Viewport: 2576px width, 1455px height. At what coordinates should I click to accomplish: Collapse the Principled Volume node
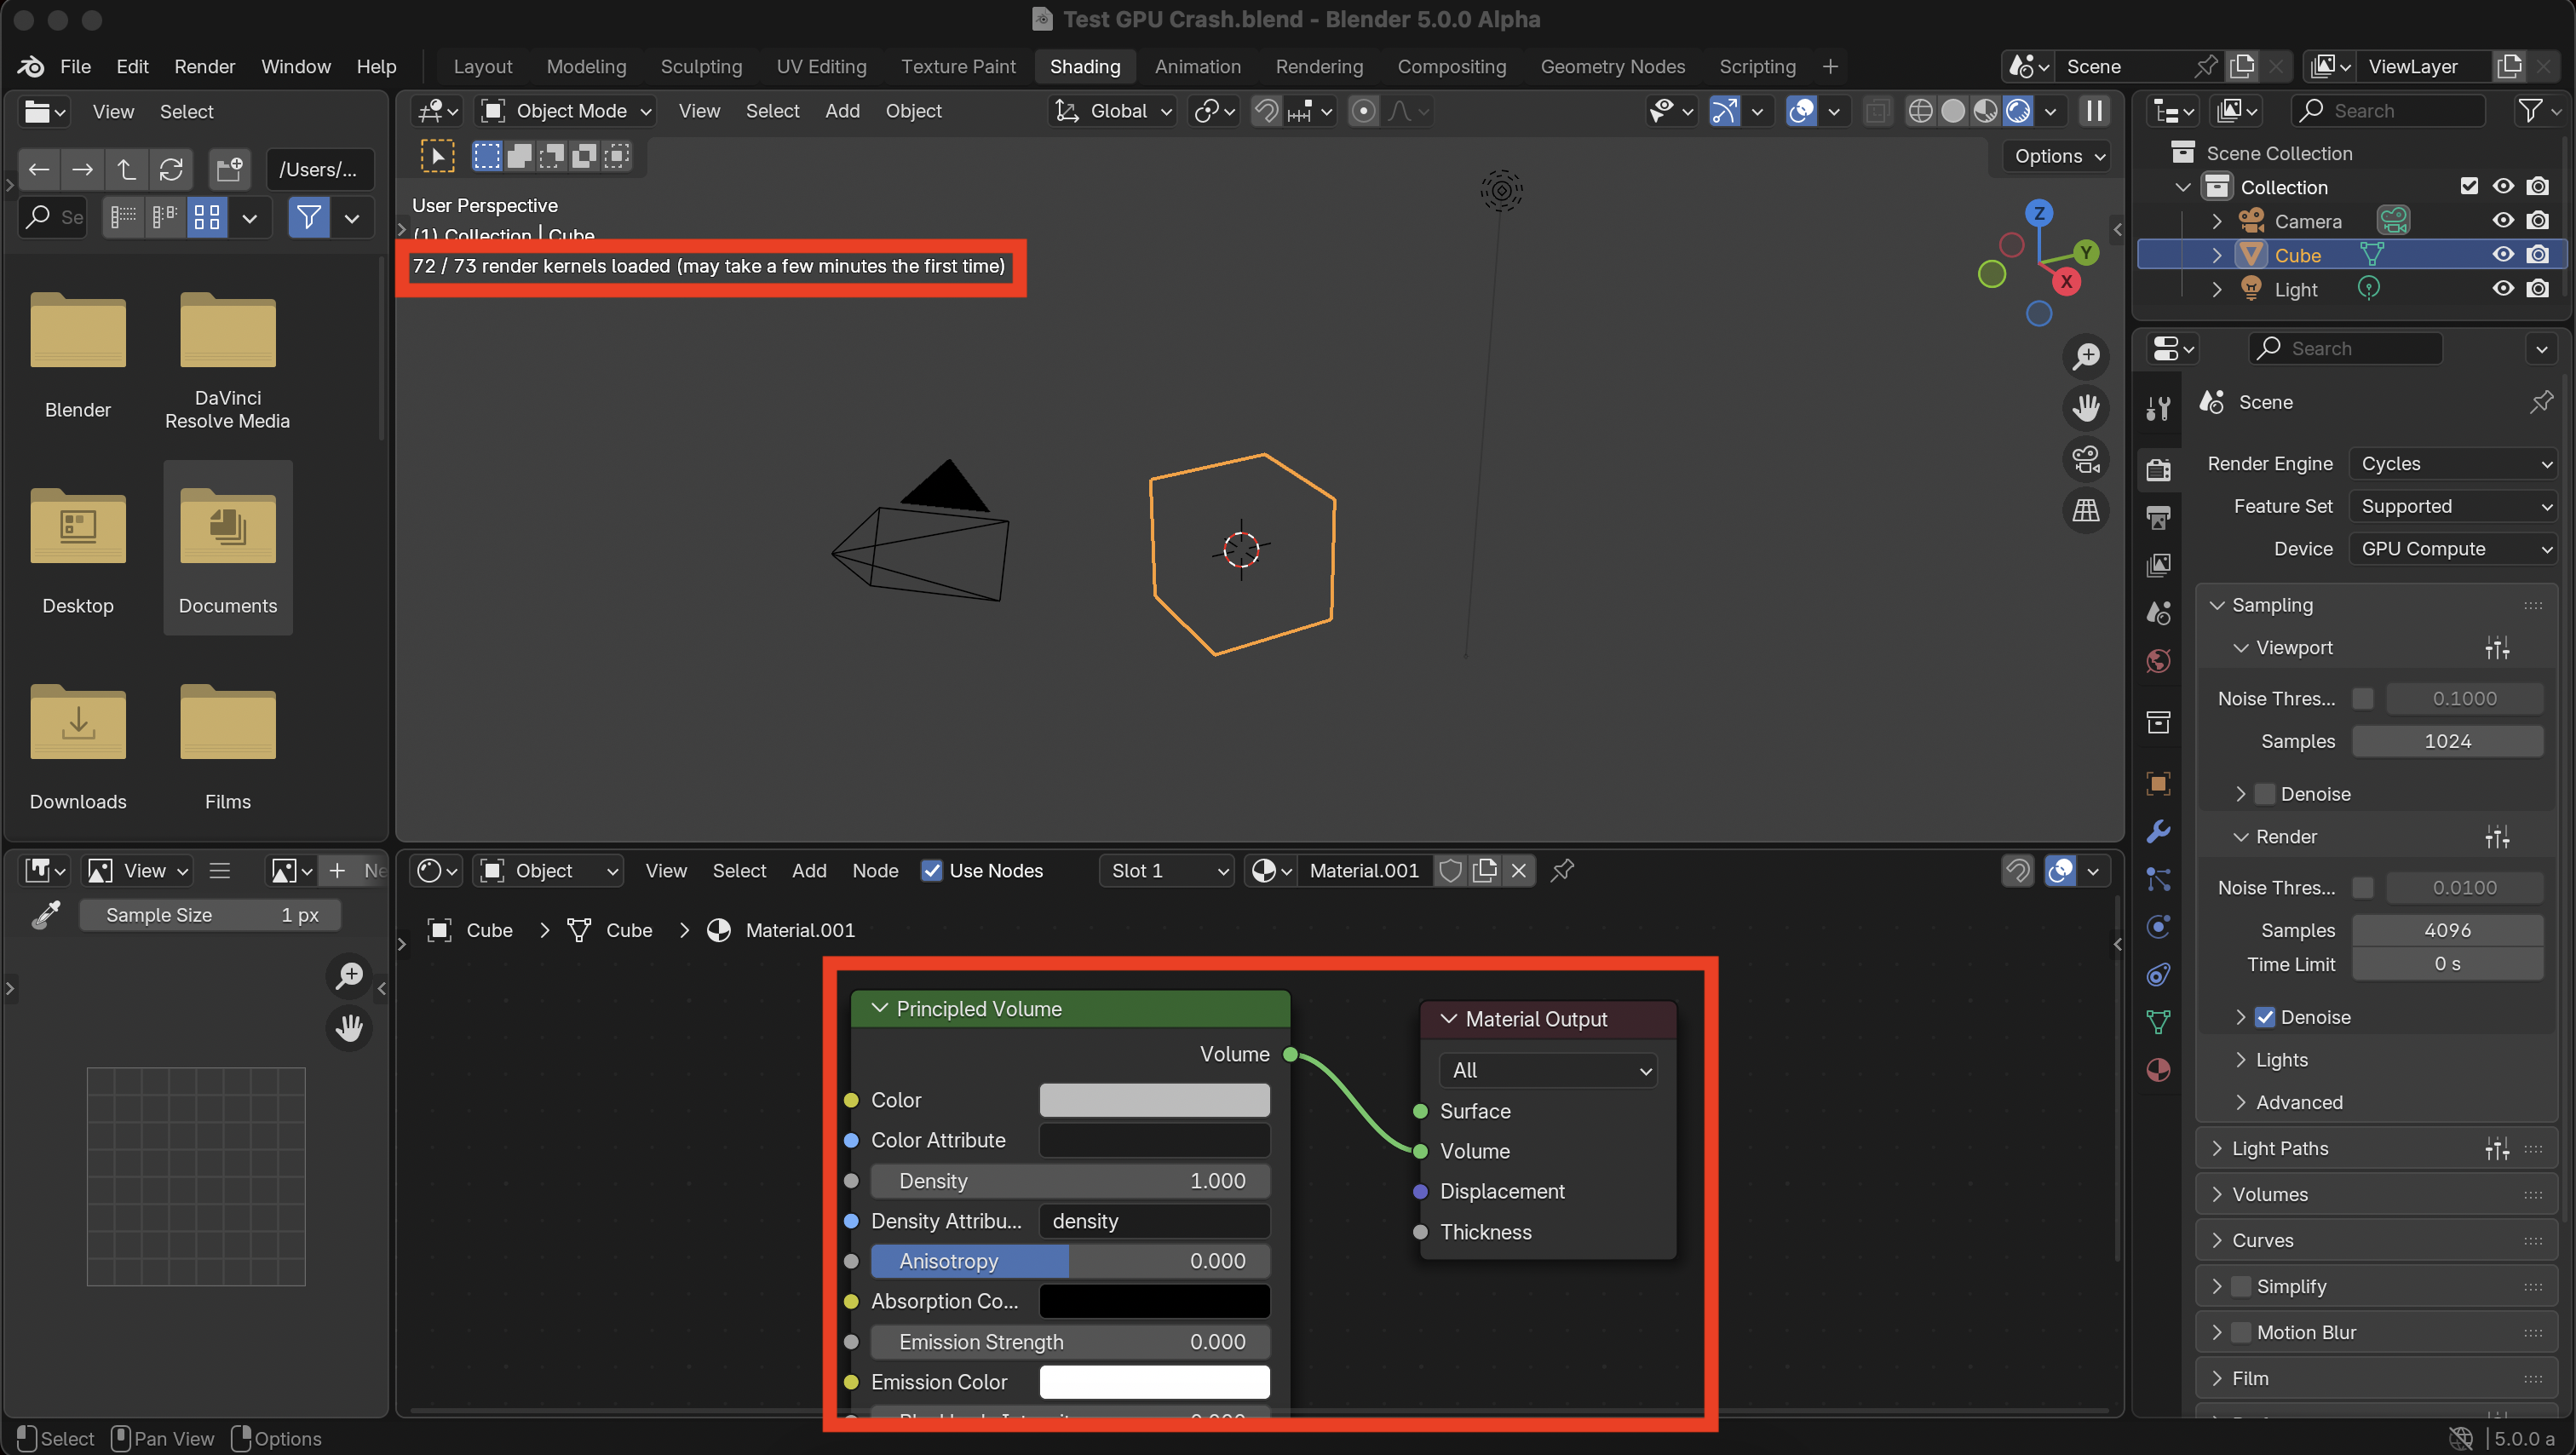pyautogui.click(x=879, y=1008)
